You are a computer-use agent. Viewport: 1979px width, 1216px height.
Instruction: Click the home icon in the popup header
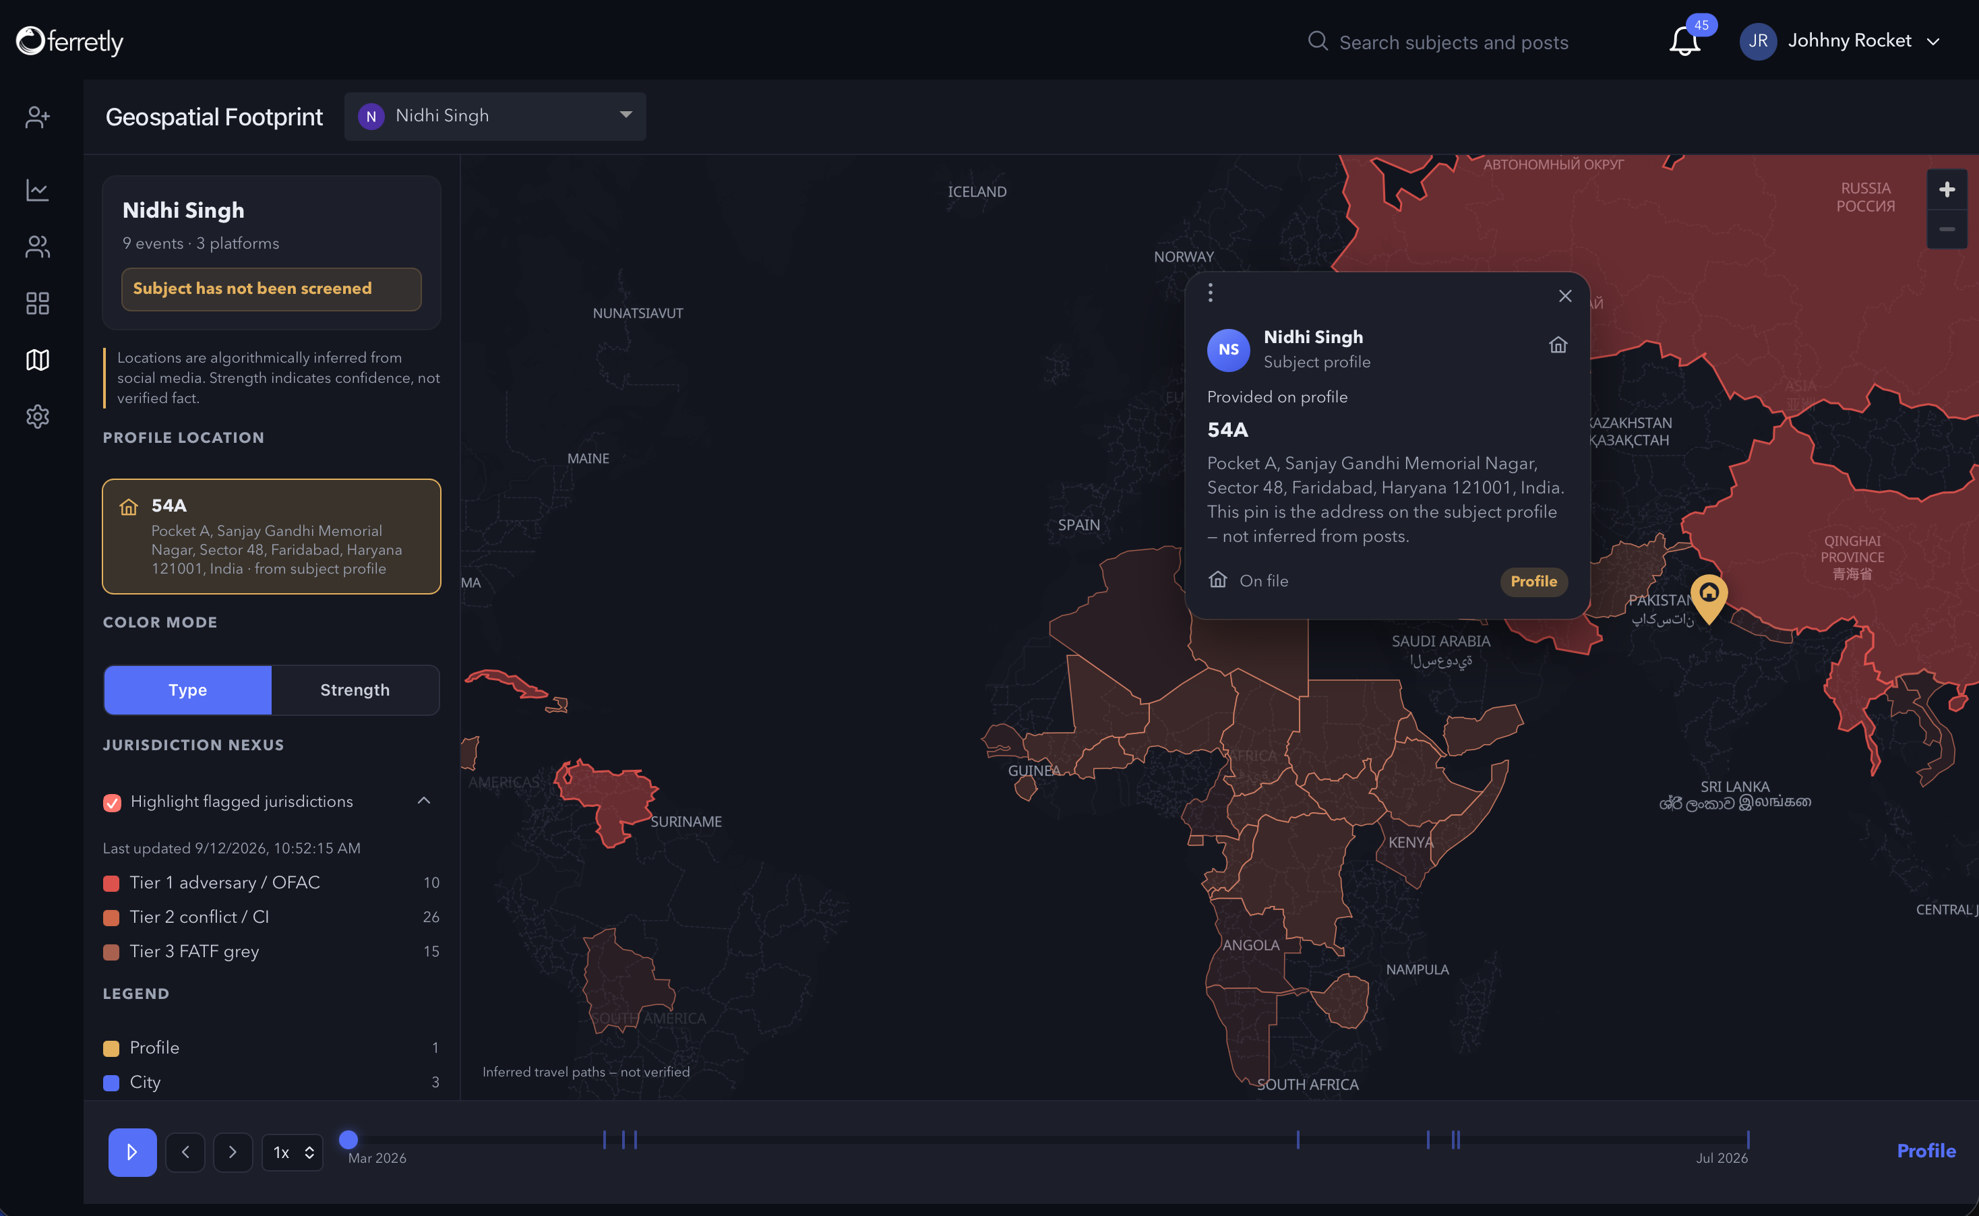(1558, 345)
